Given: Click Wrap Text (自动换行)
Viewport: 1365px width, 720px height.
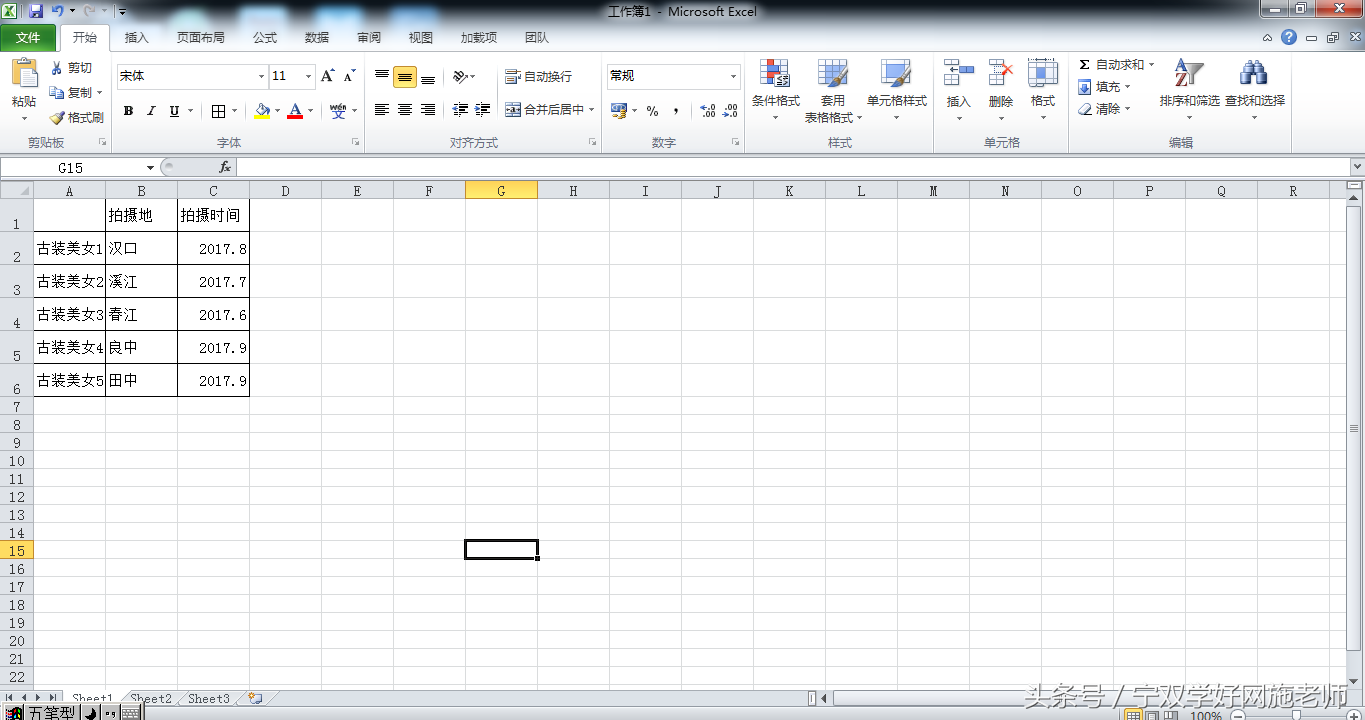Looking at the screenshot, I should 539,77.
